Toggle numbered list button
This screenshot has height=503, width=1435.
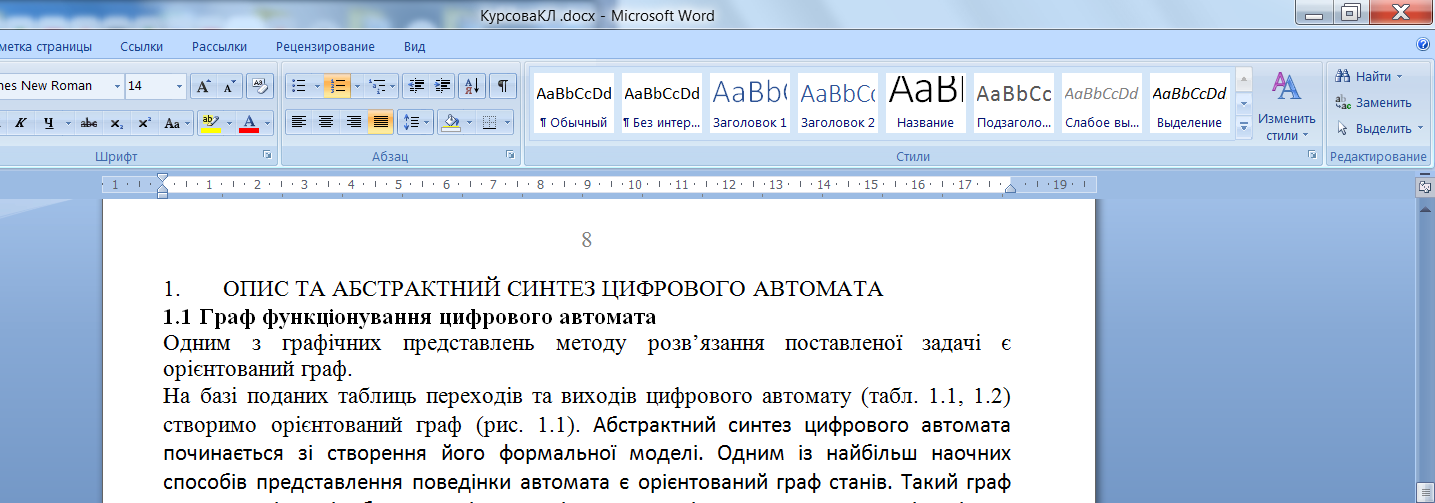337,86
